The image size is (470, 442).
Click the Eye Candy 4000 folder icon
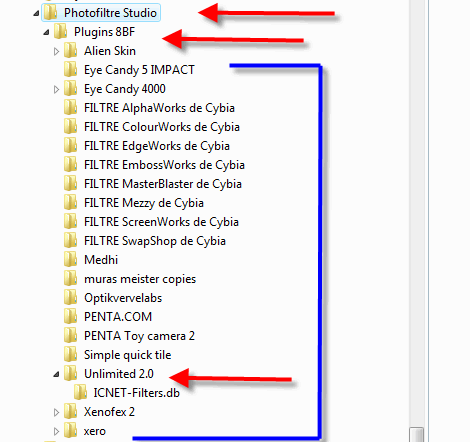(71, 89)
